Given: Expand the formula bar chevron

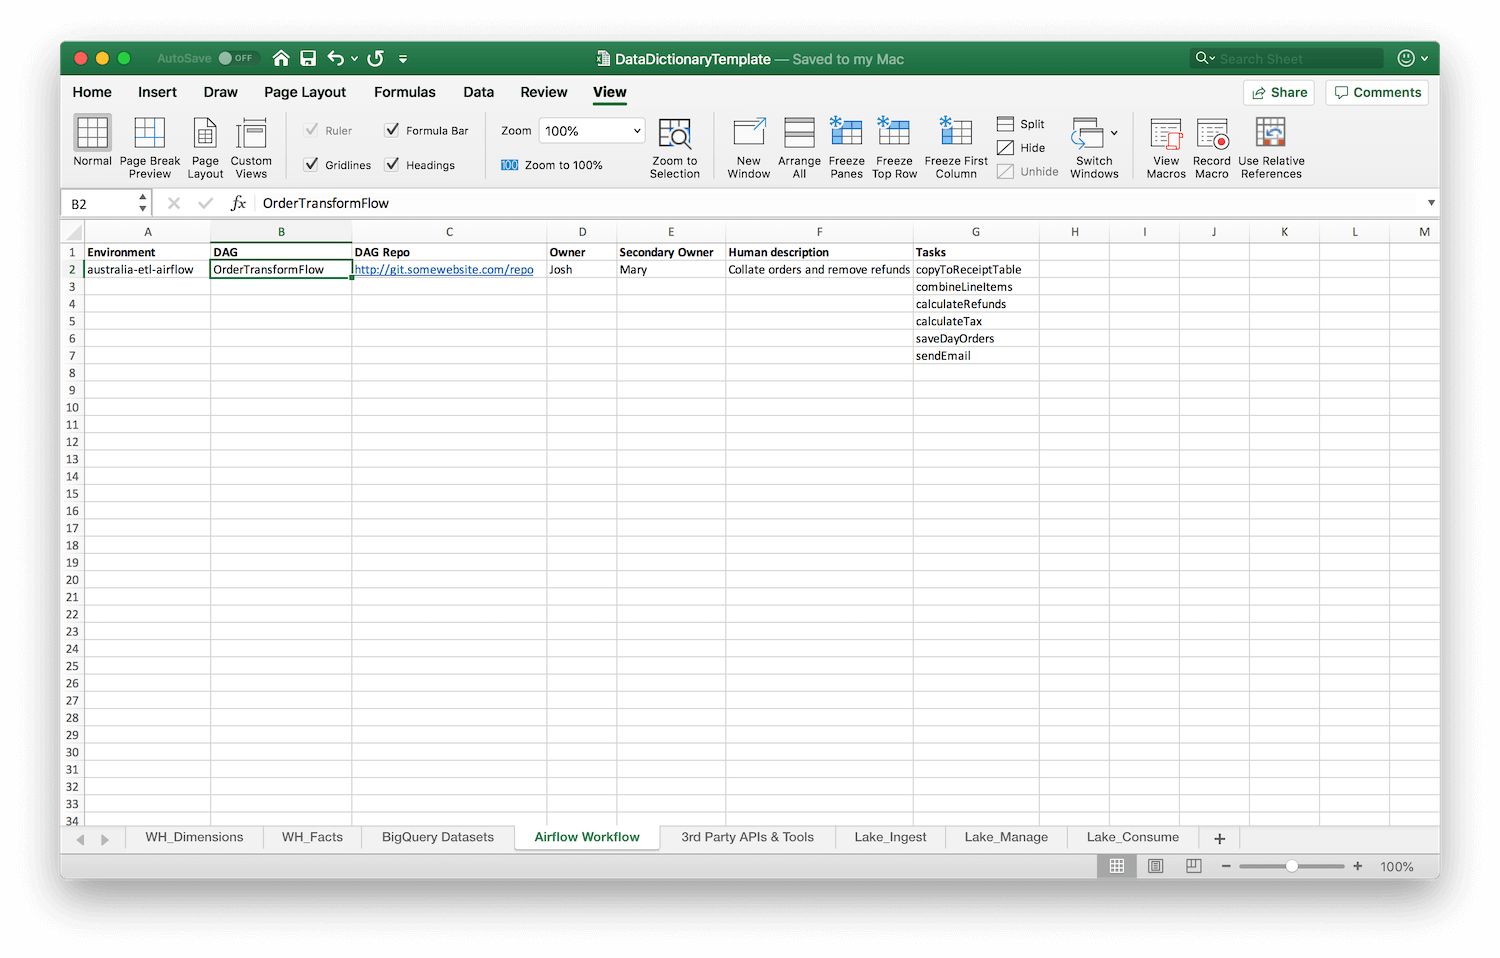Looking at the screenshot, I should [1431, 203].
